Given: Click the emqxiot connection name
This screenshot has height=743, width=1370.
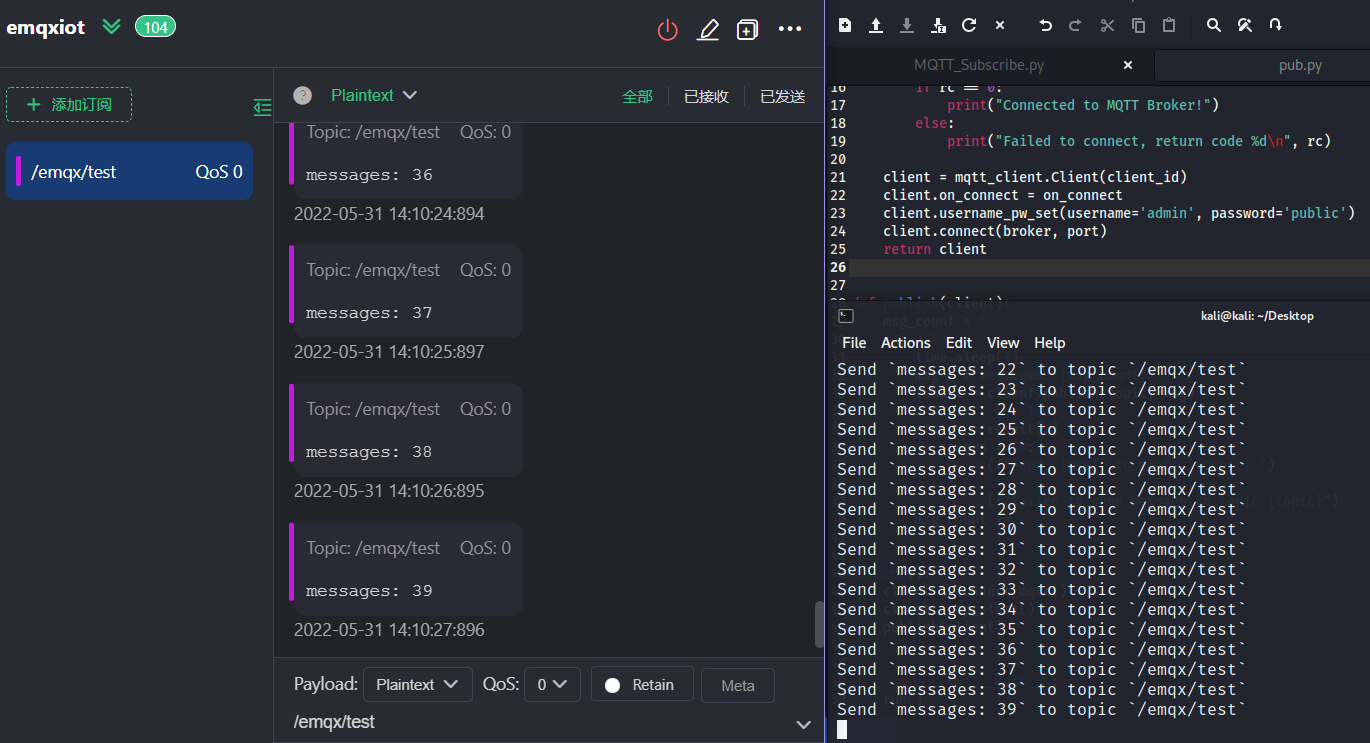Looking at the screenshot, I should [46, 28].
